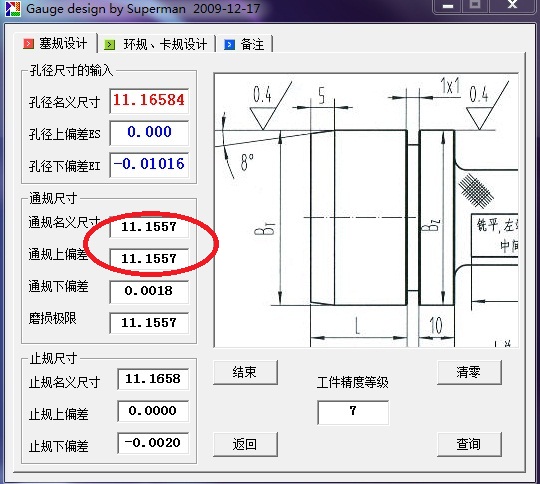Focus the 孔径名义尺寸 input field

coord(149,101)
